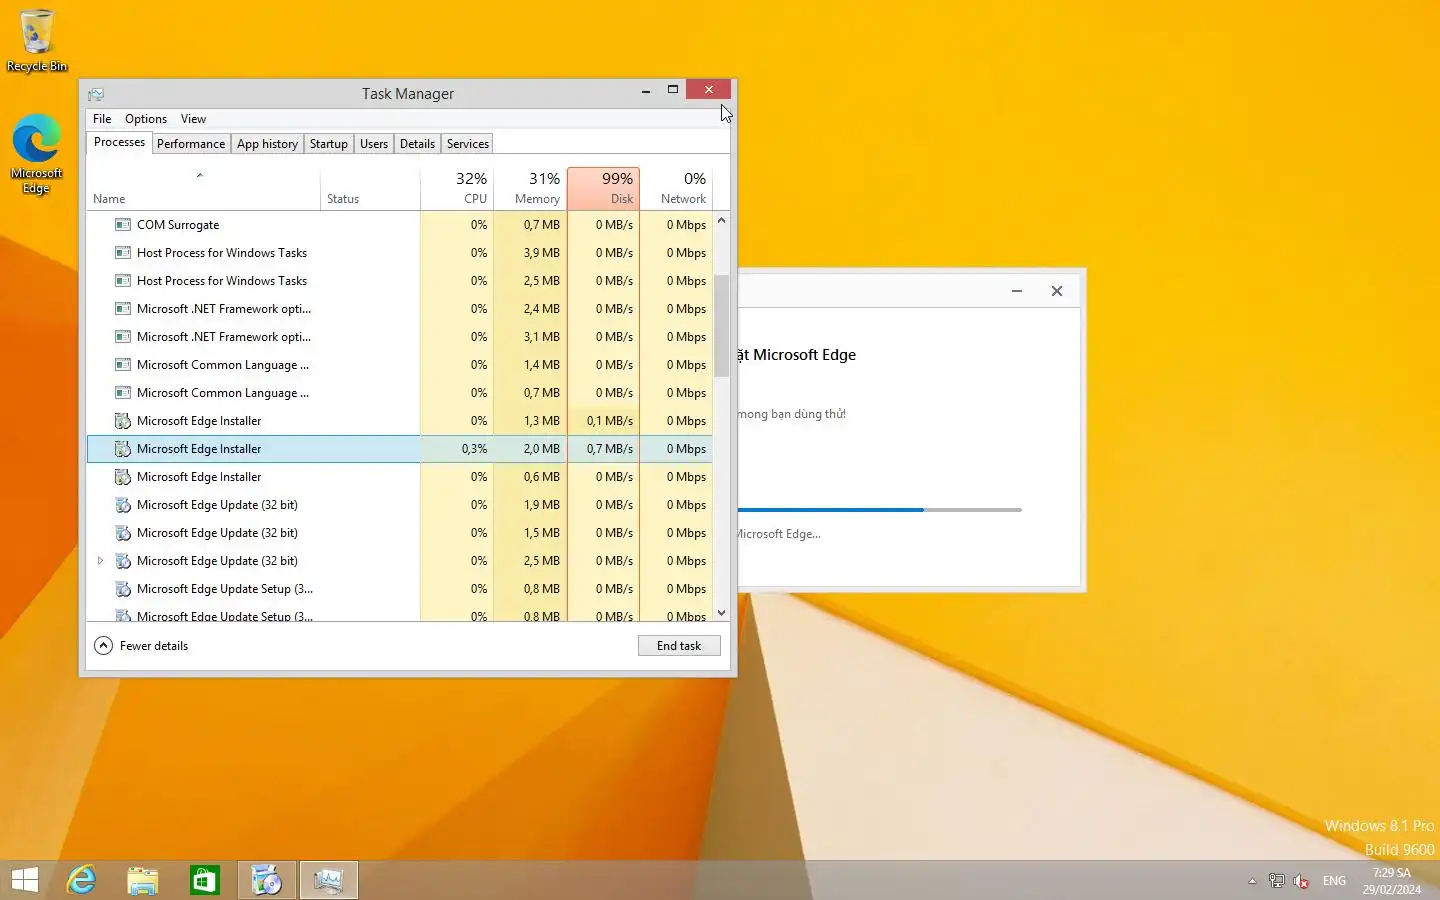Click the 0,3% CPU value
Screen dimensions: 1440x900
pyautogui.click(x=474, y=449)
